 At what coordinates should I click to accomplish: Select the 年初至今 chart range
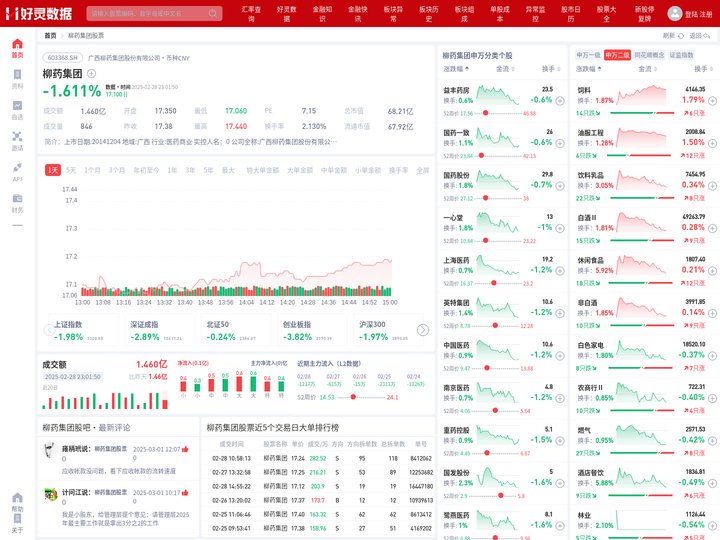146,170
